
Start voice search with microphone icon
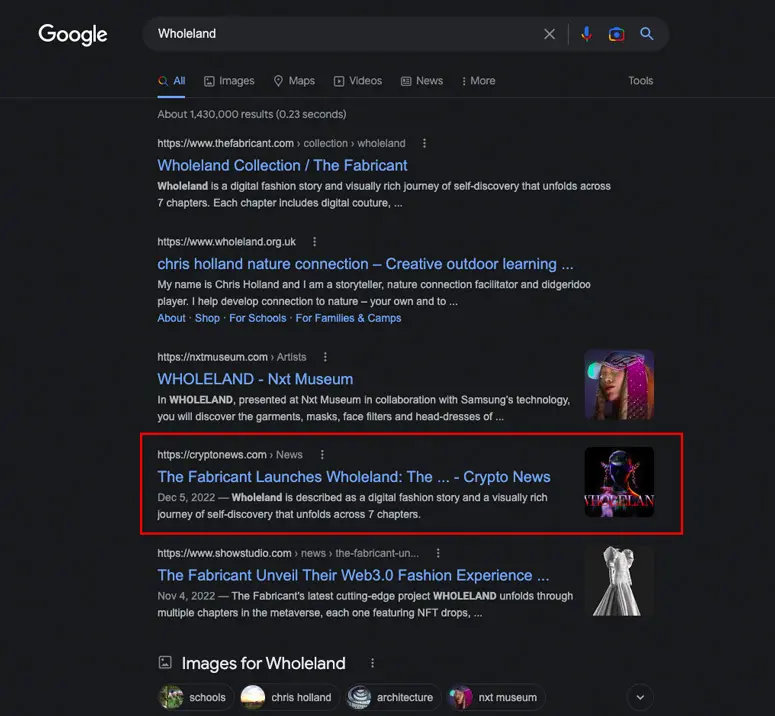pyautogui.click(x=586, y=34)
